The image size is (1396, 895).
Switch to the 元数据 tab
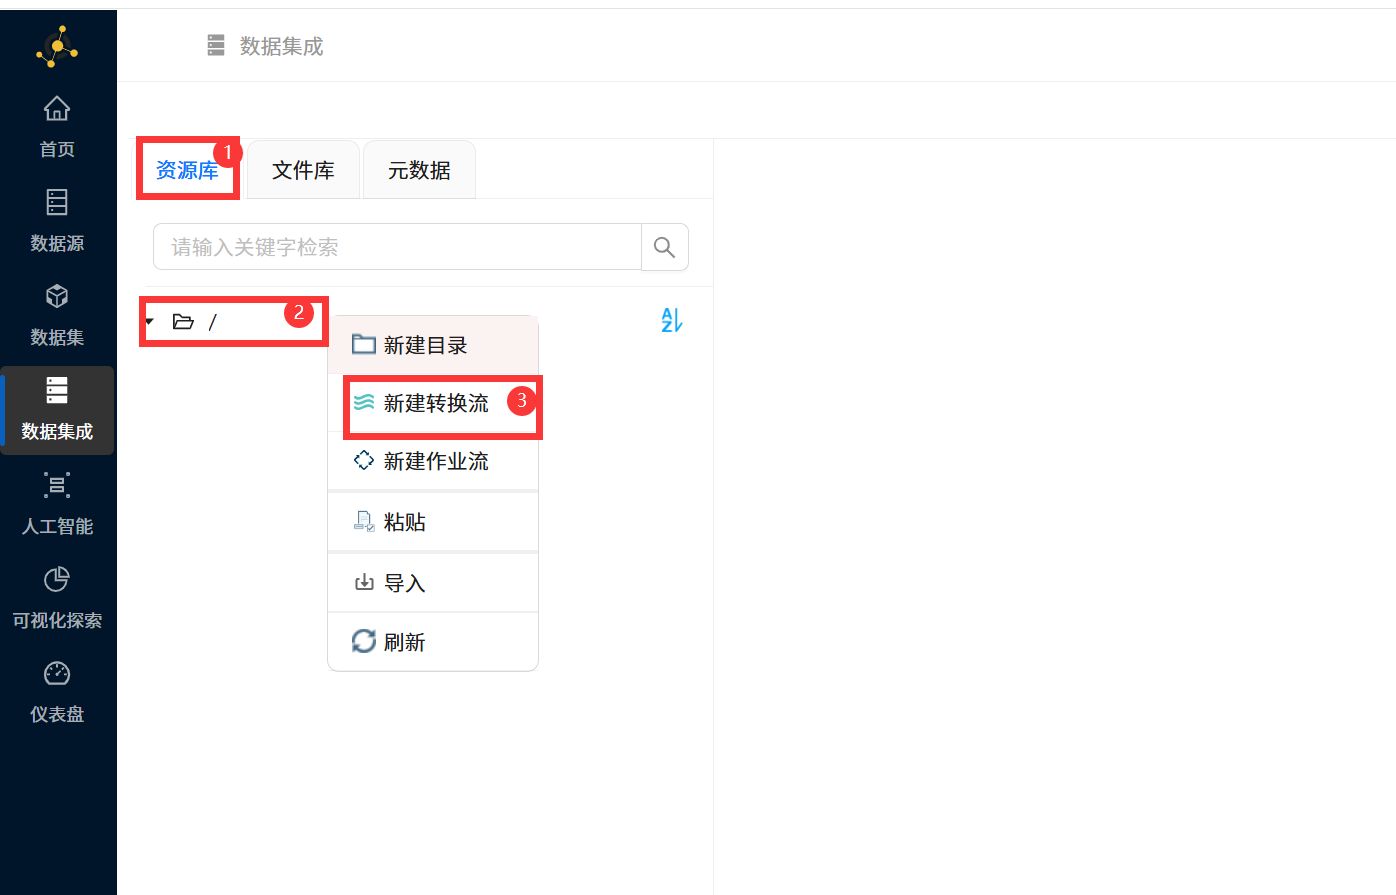coord(419,170)
